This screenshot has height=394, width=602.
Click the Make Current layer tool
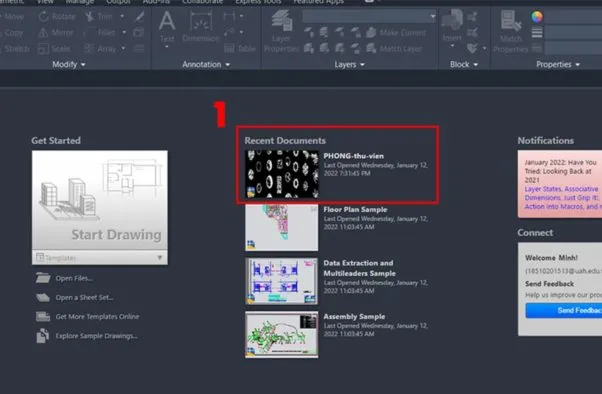(x=396, y=33)
